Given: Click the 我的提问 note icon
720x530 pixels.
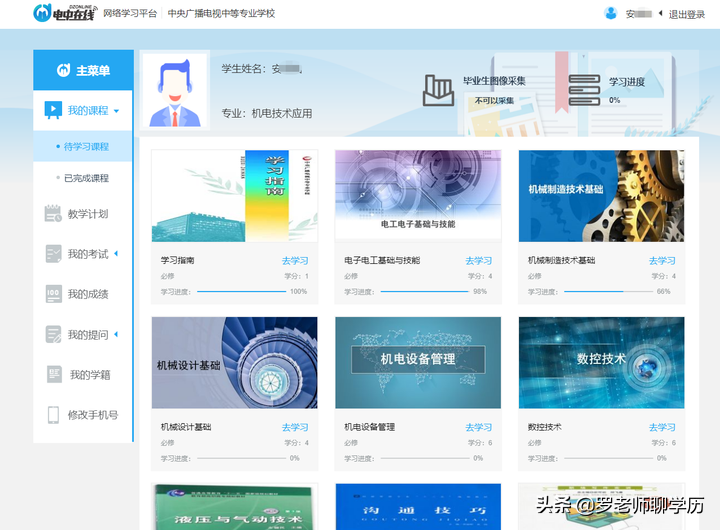Looking at the screenshot, I should (53, 334).
